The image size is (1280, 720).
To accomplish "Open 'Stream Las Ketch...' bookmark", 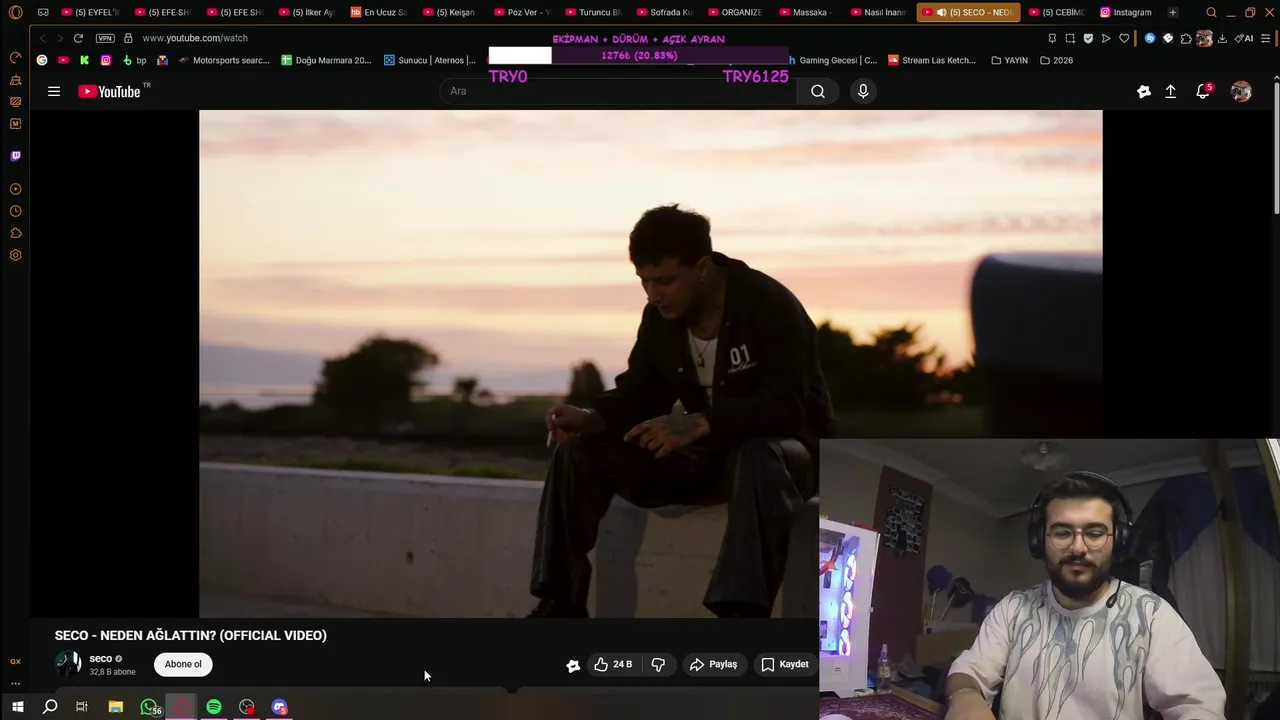I will (x=932, y=60).
